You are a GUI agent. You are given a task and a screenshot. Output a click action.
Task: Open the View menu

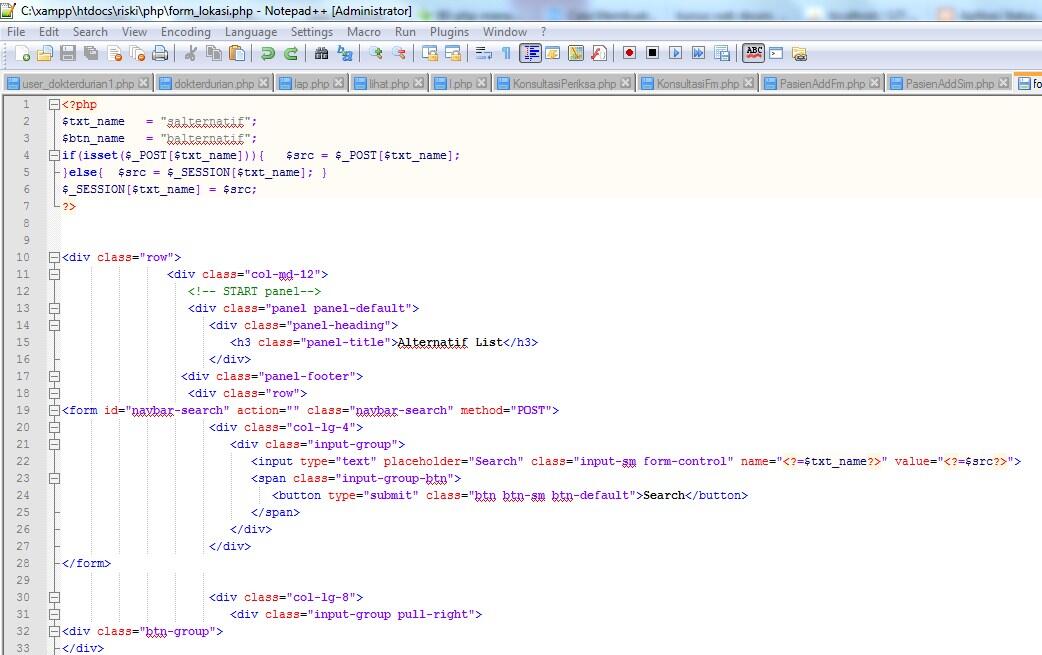[134, 32]
